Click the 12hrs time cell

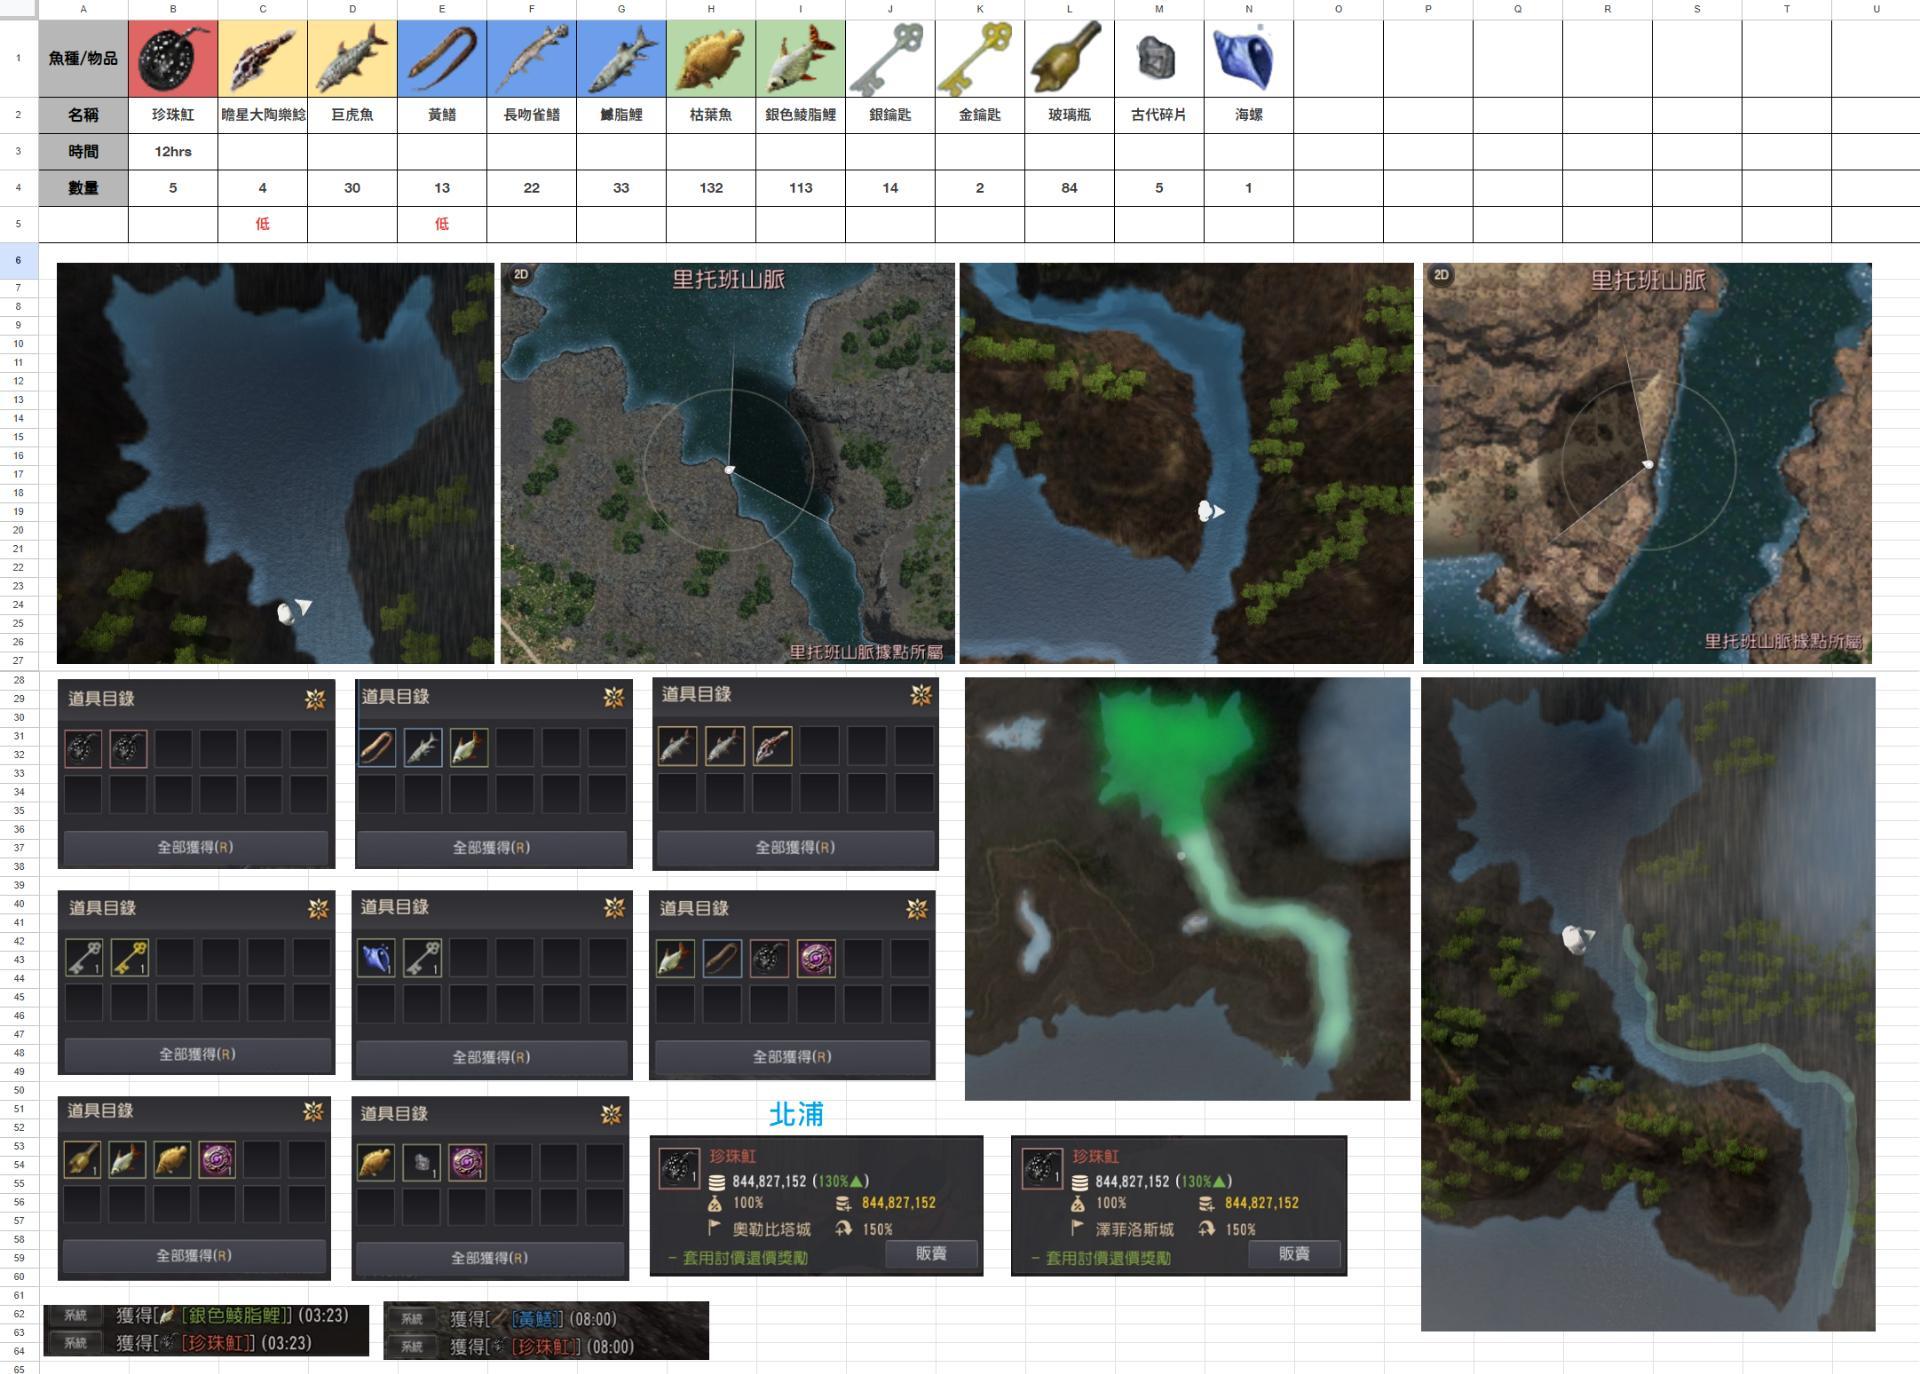tap(173, 151)
